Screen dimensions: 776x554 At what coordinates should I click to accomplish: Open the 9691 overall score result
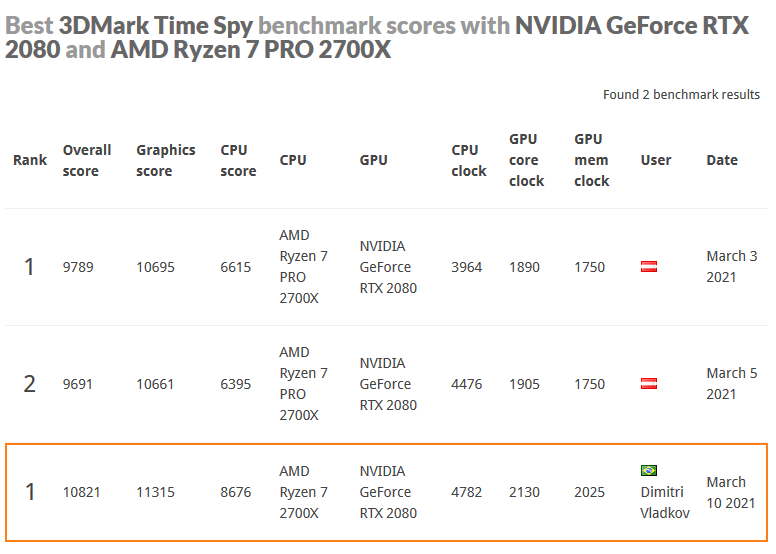tap(77, 384)
